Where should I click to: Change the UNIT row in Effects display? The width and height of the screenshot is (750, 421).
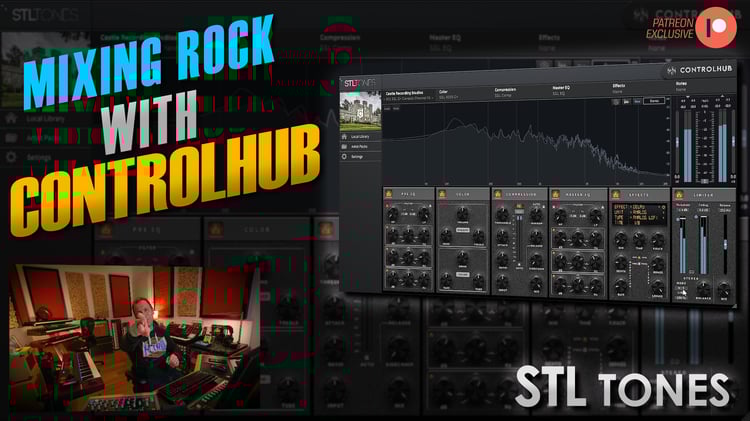pyautogui.click(x=639, y=212)
